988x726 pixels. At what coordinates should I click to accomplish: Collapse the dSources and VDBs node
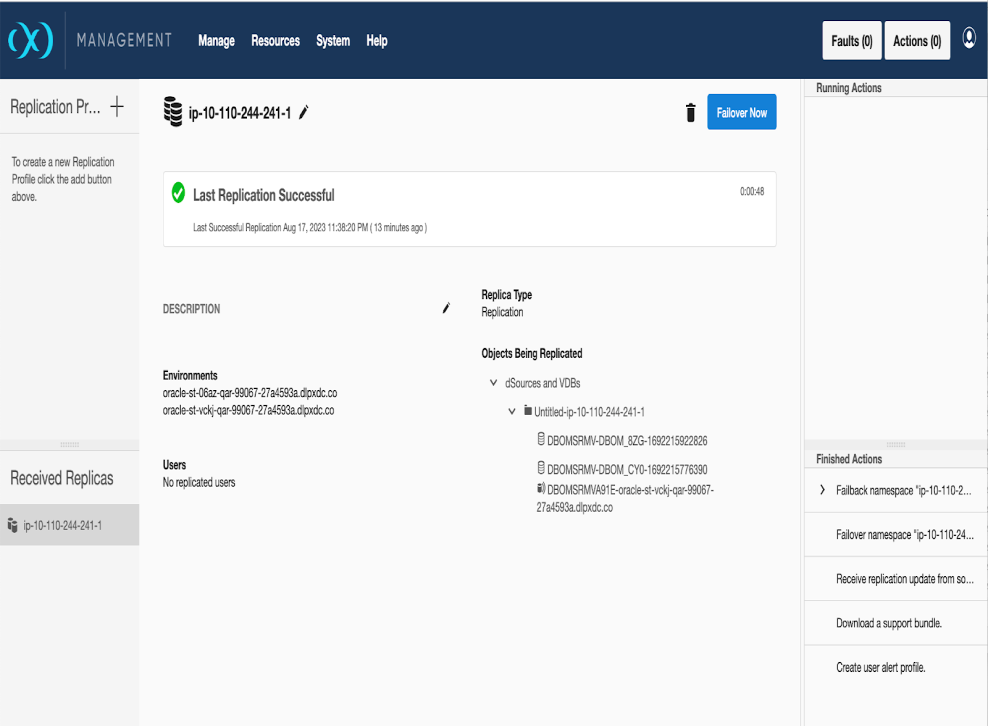[x=494, y=383]
